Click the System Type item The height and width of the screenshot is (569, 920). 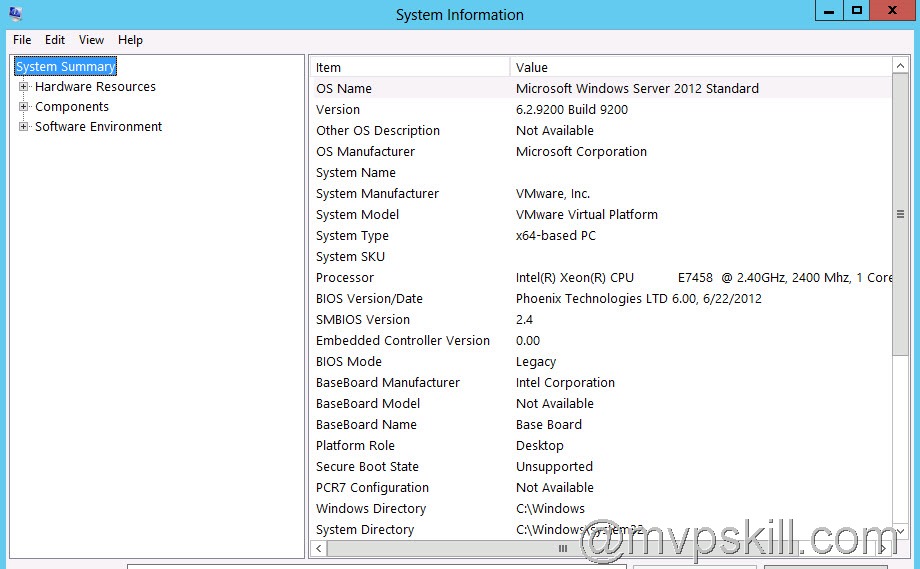point(352,236)
